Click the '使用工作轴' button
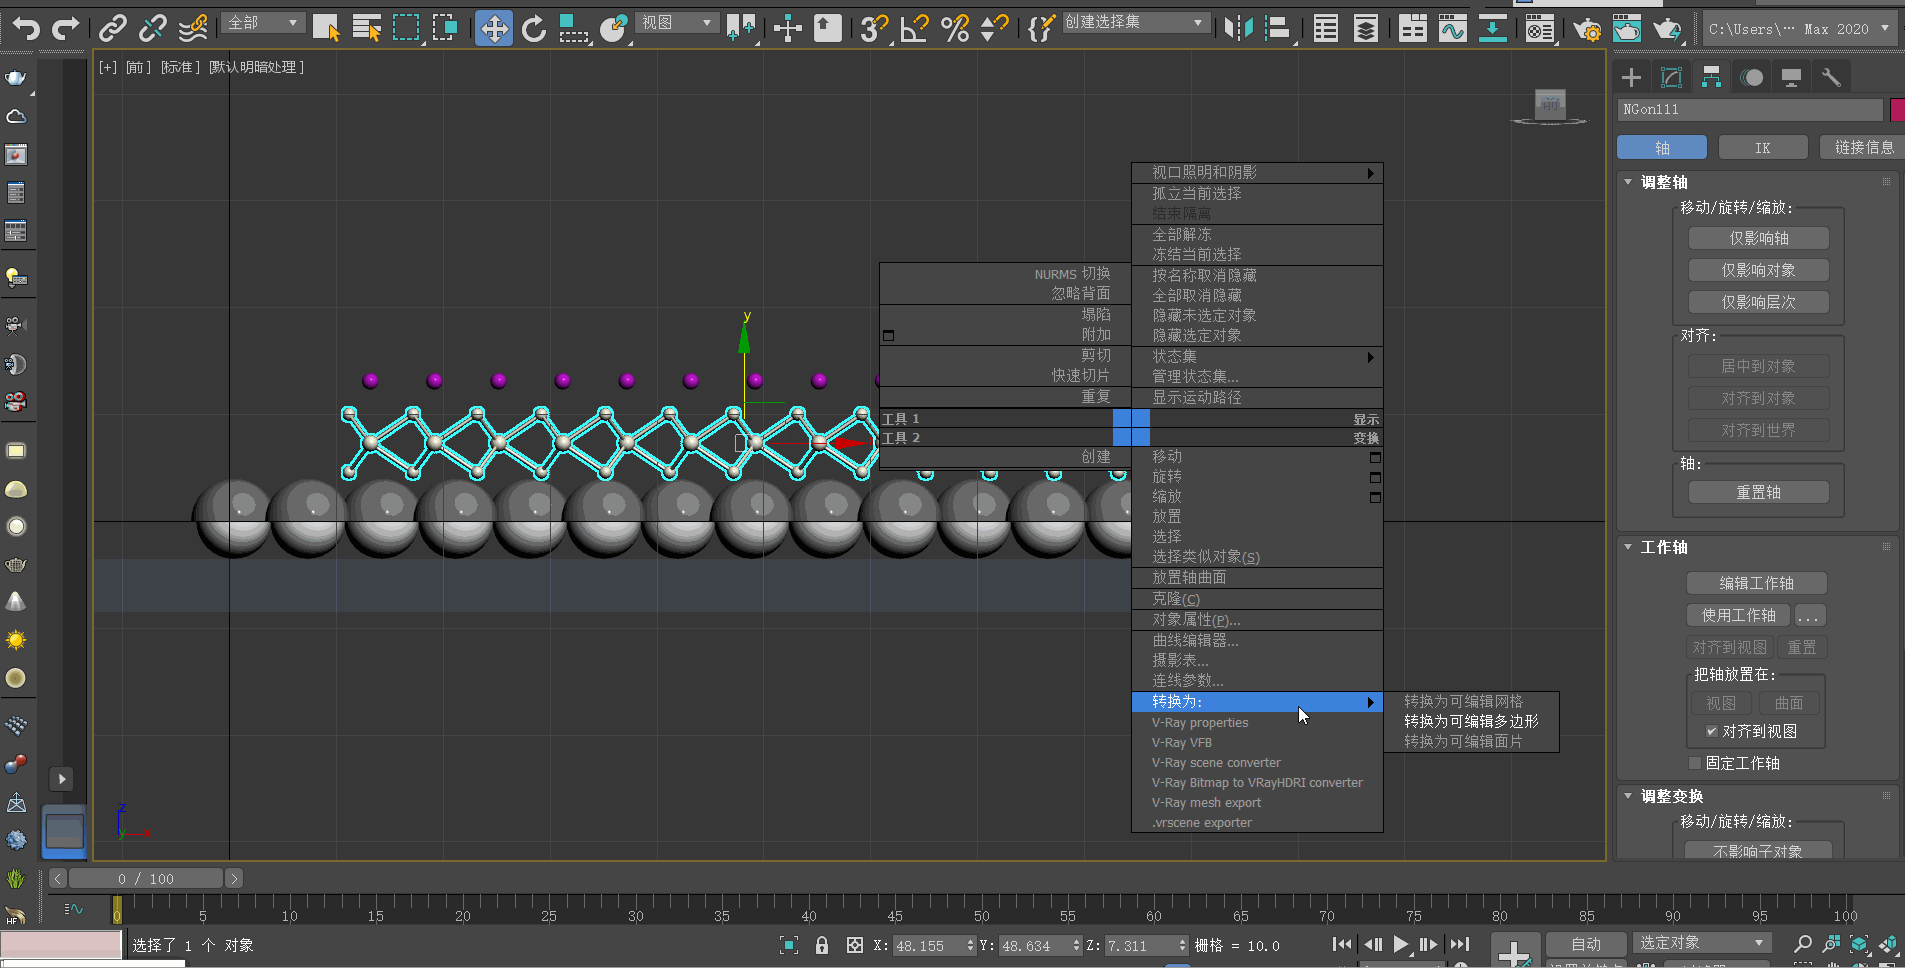This screenshot has height=968, width=1905. click(x=1738, y=615)
